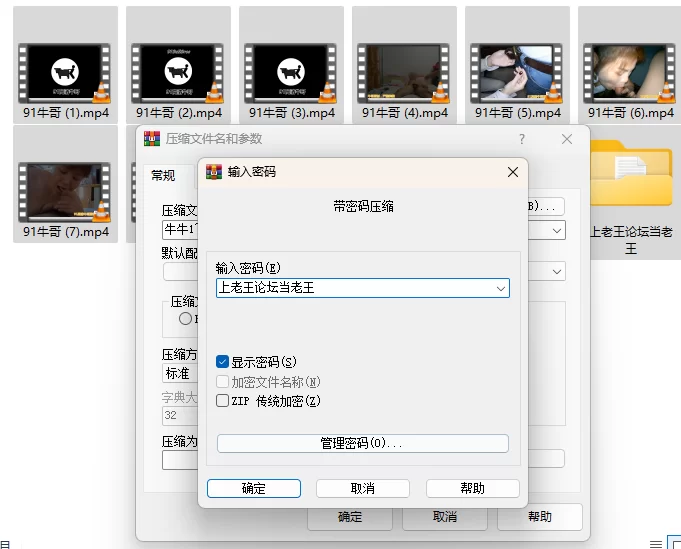Close the 压缩文件名和参数 window with X
Image resolution: width=681 pixels, height=549 pixels.
click(567, 139)
